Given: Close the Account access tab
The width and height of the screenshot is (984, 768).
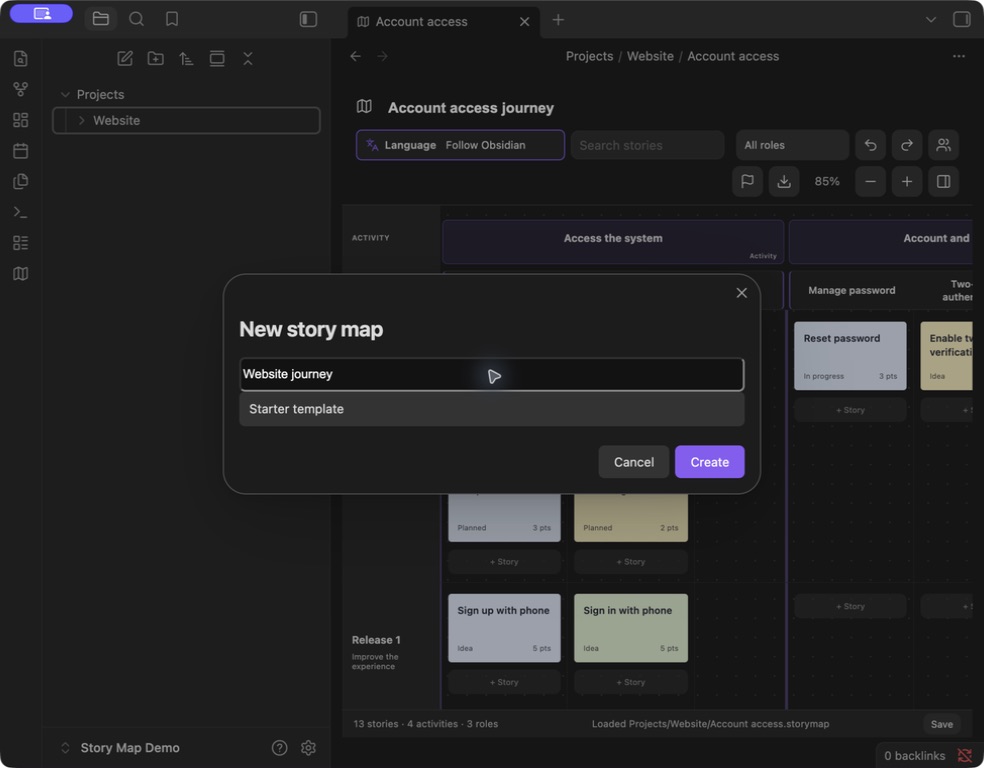Looking at the screenshot, I should (x=525, y=22).
